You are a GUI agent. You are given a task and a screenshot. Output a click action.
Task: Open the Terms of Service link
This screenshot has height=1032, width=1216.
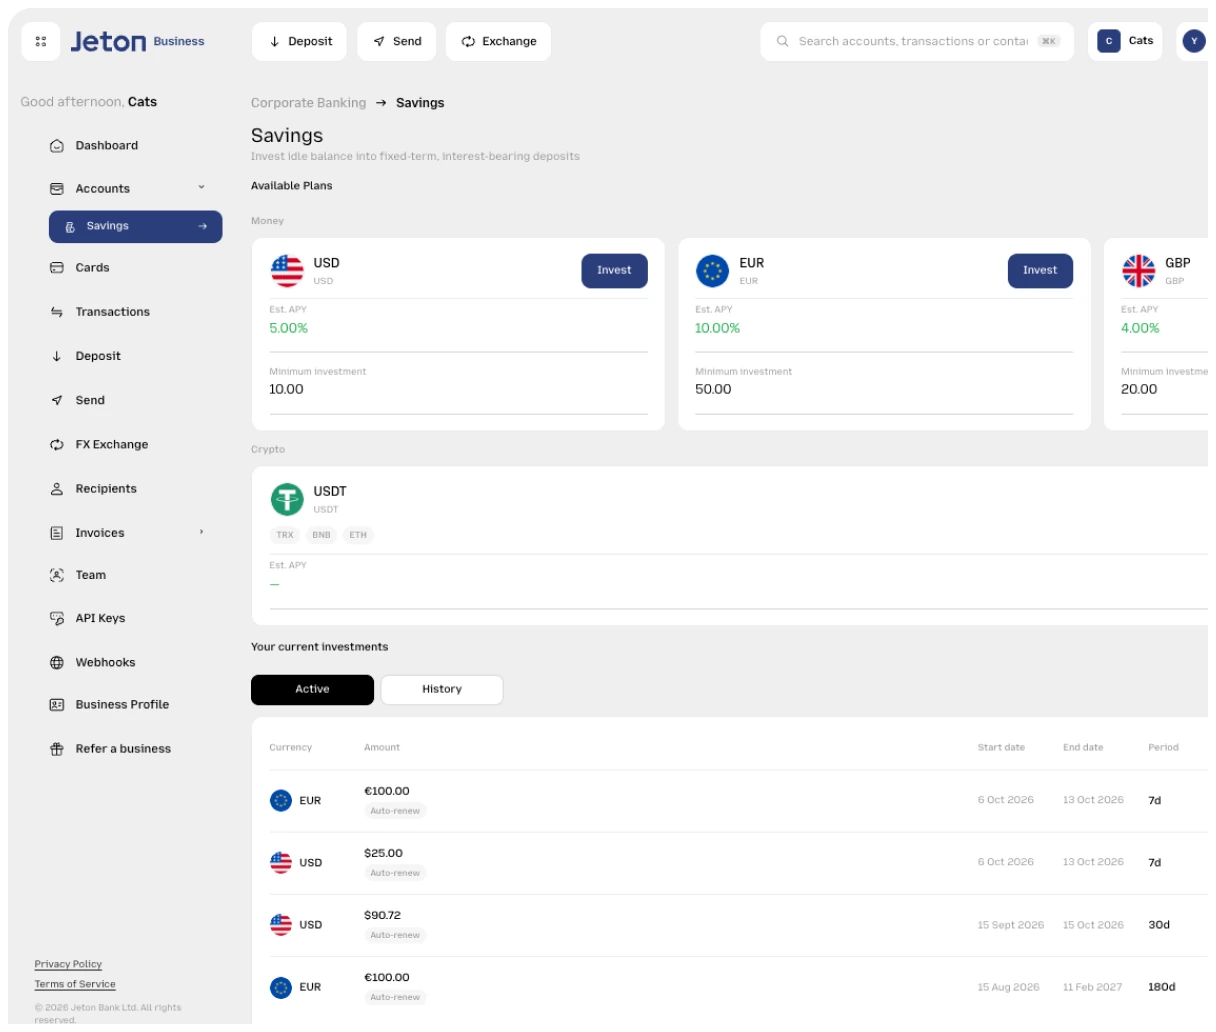coord(75,985)
